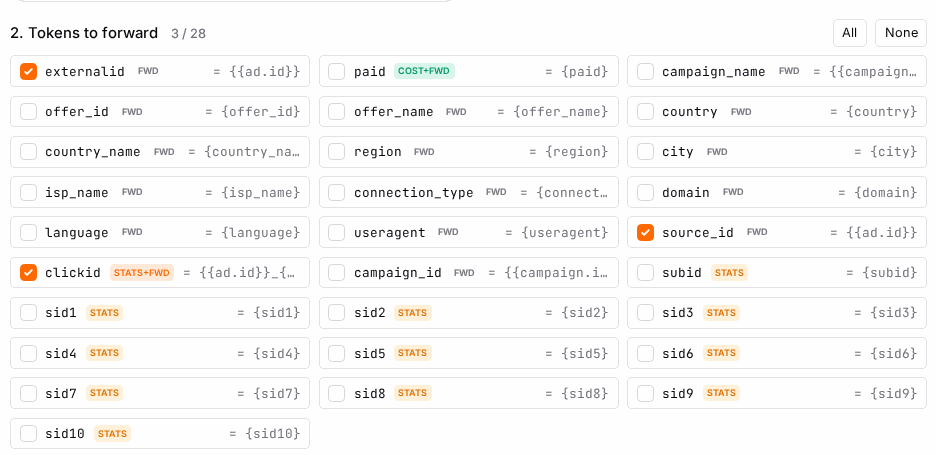Check the campaign_id token box
This screenshot has width=936, height=455.
(x=337, y=273)
